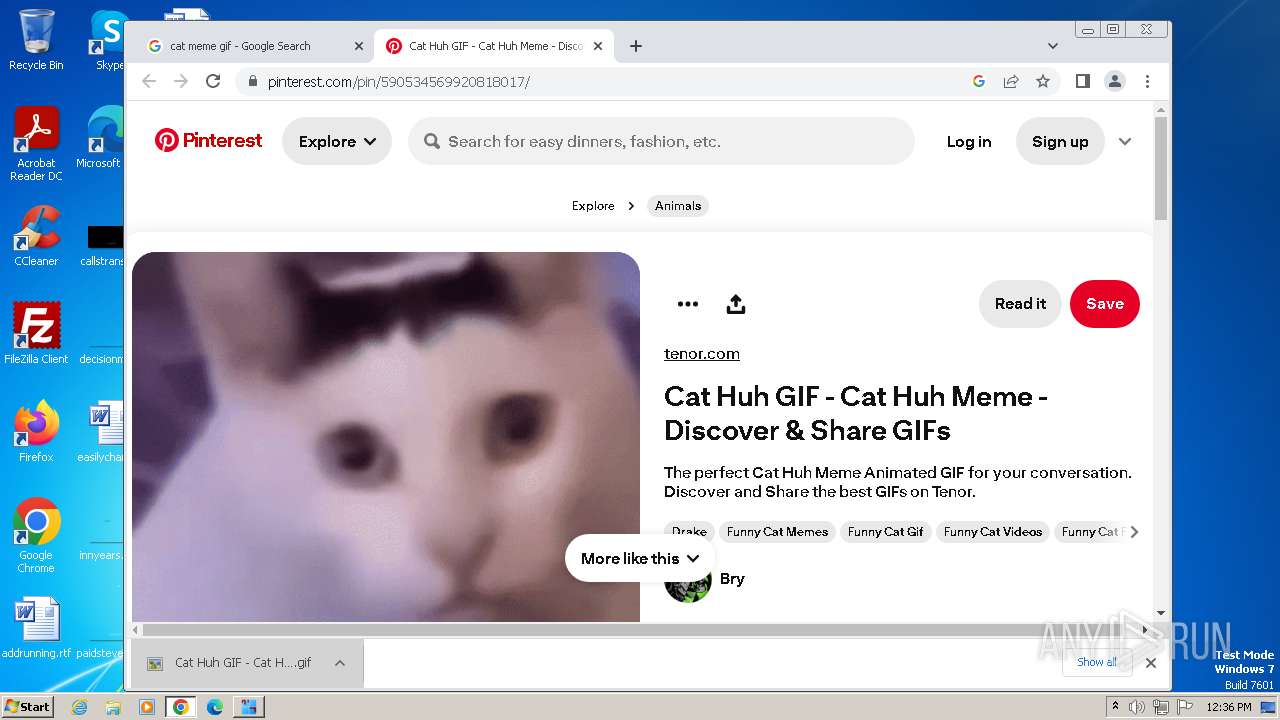
Task: Open the addrunning.rtf desktop file
Action: tap(36, 629)
